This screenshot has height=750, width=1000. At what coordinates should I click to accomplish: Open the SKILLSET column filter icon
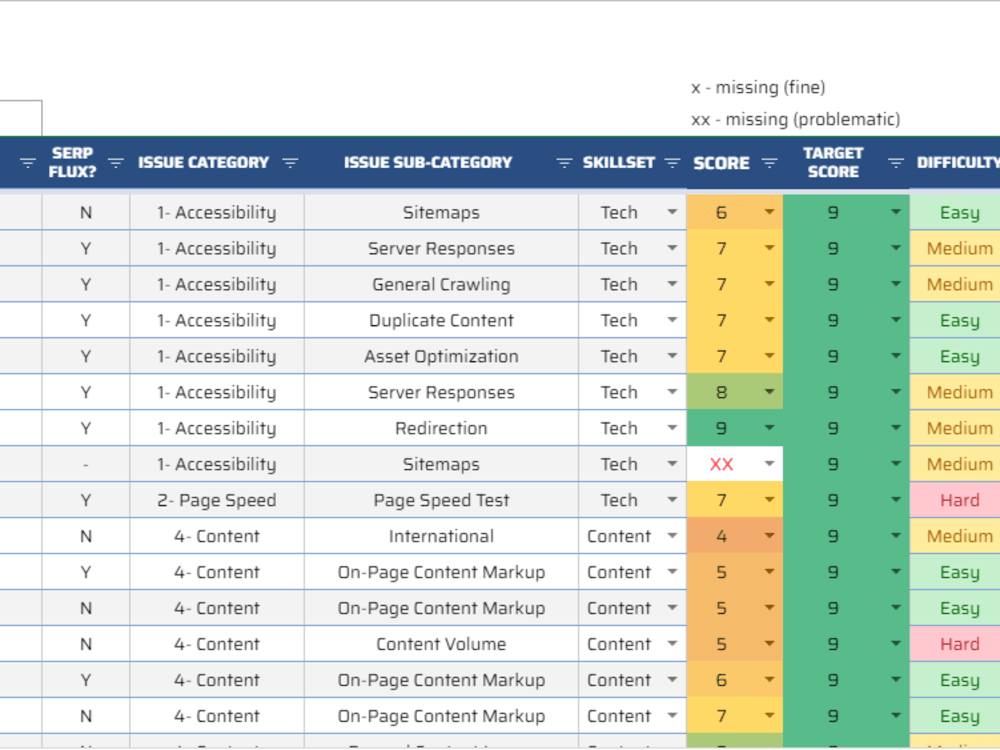point(672,163)
